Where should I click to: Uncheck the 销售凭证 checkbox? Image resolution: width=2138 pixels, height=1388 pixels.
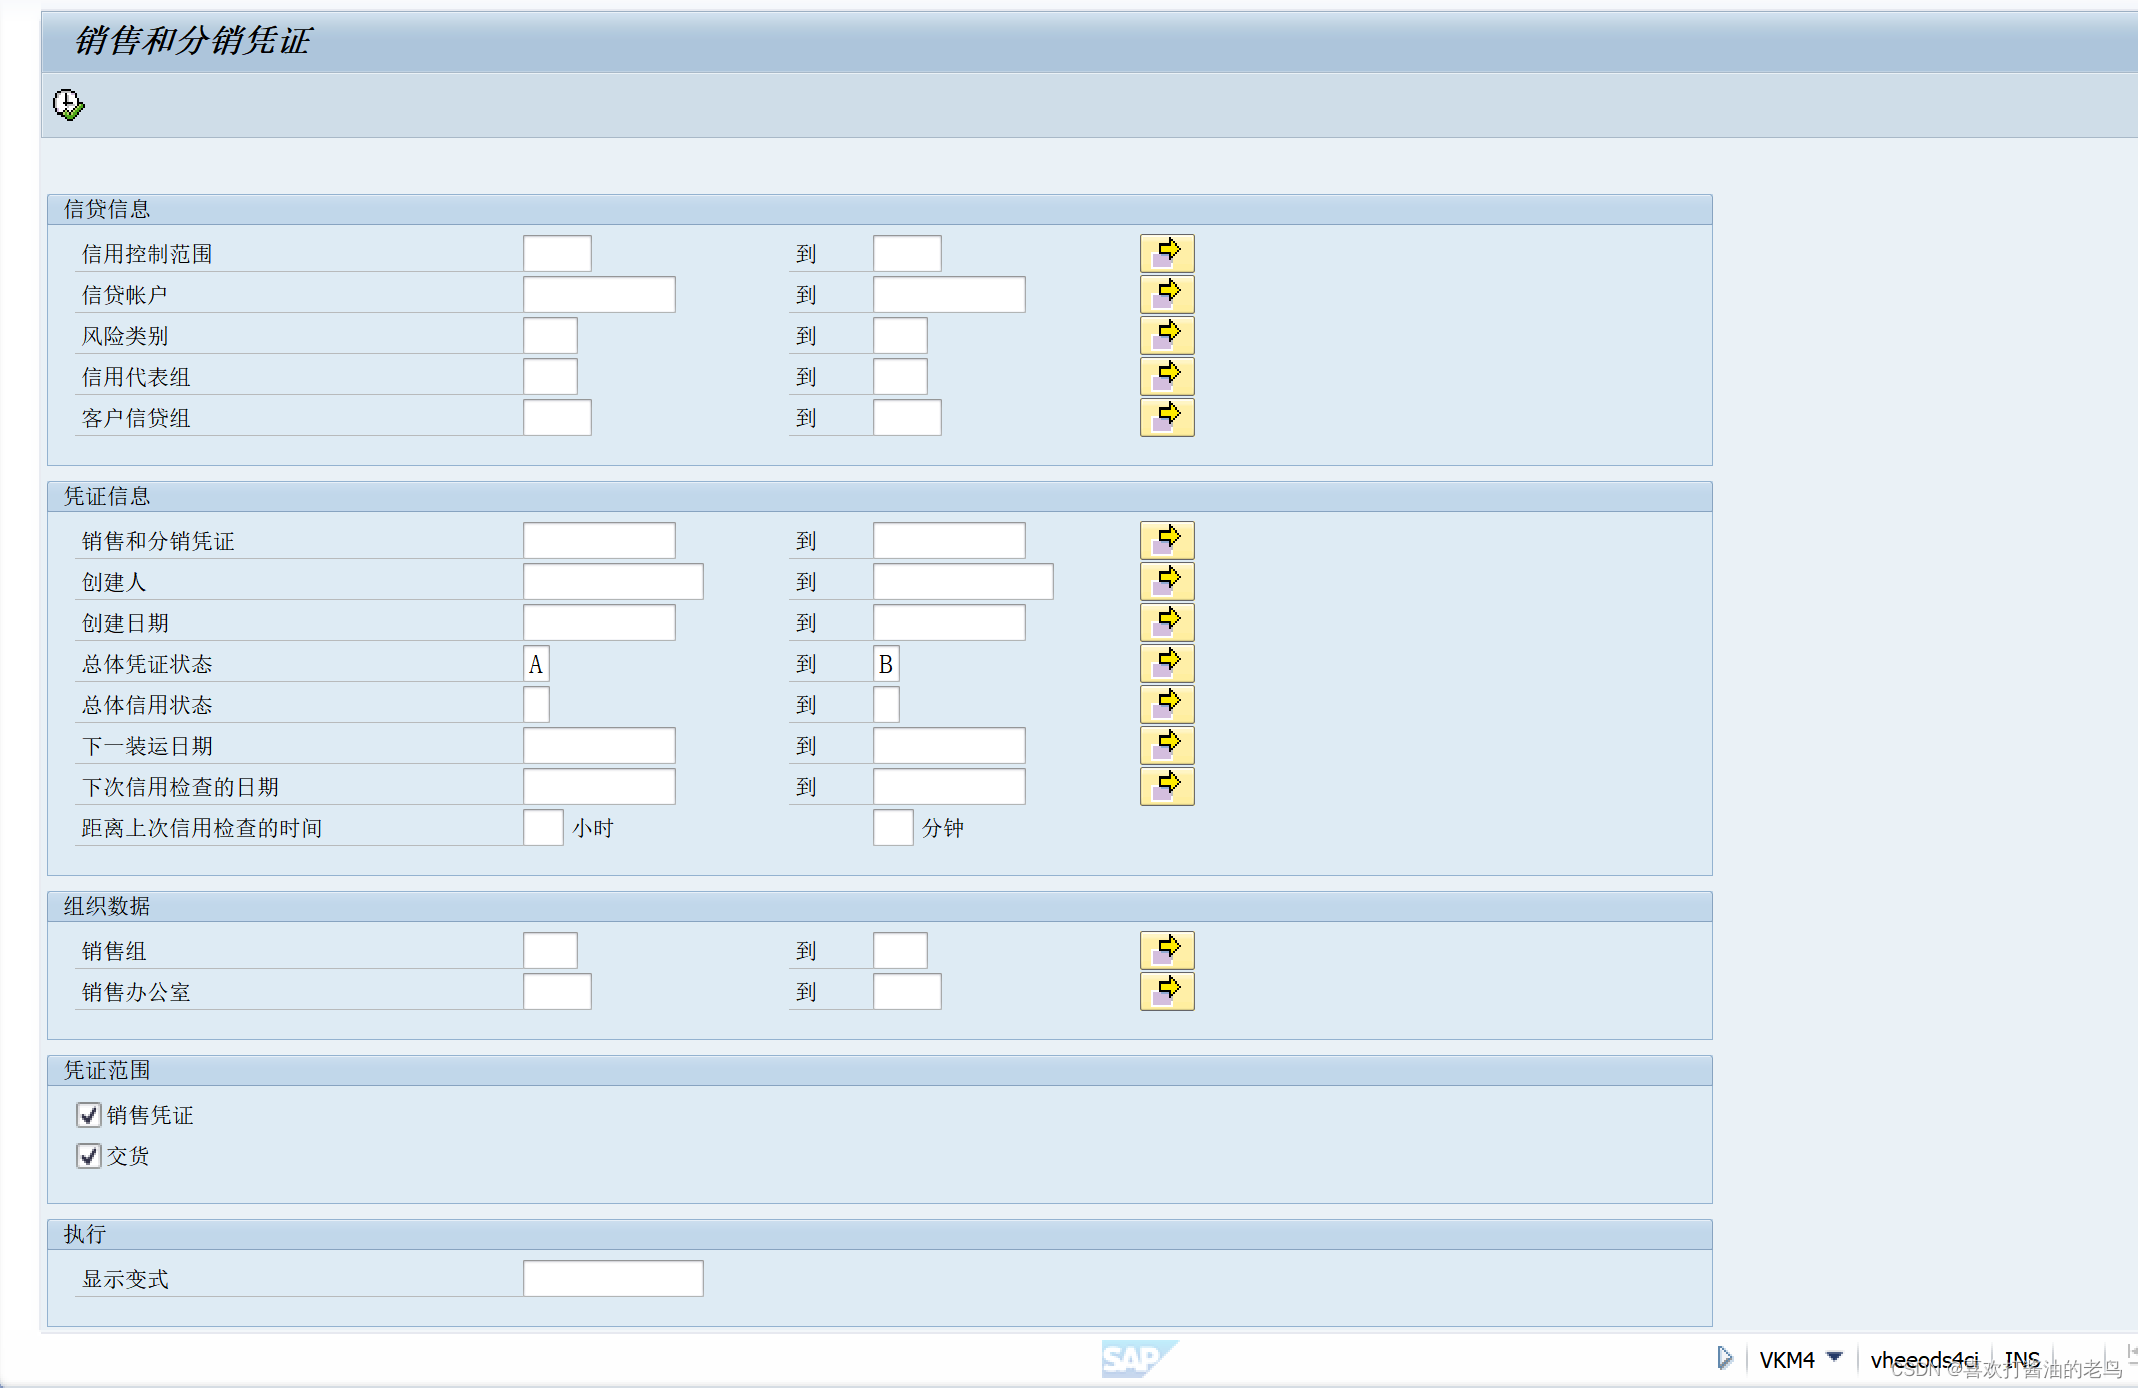[89, 1115]
